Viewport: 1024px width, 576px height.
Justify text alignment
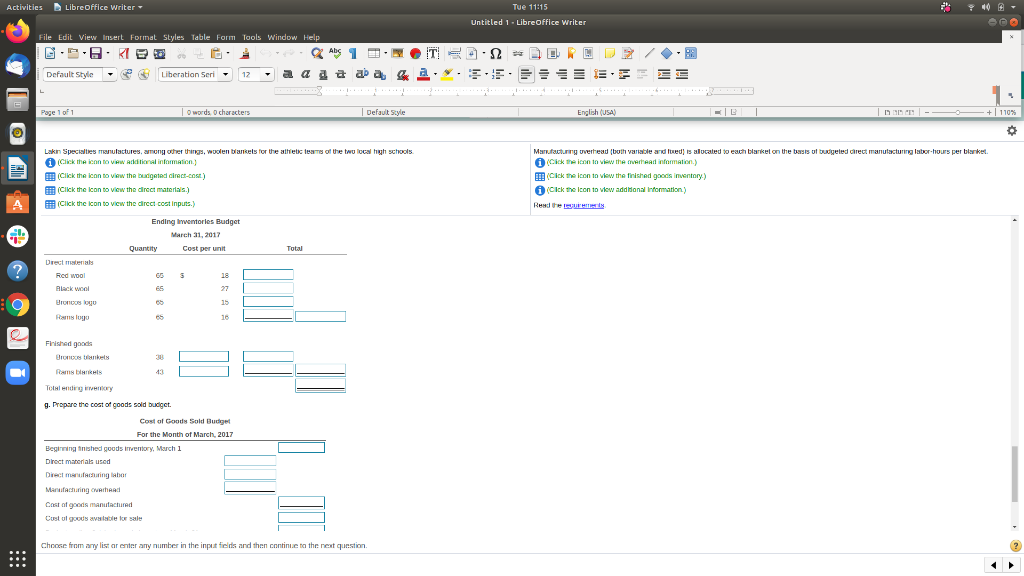[579, 74]
